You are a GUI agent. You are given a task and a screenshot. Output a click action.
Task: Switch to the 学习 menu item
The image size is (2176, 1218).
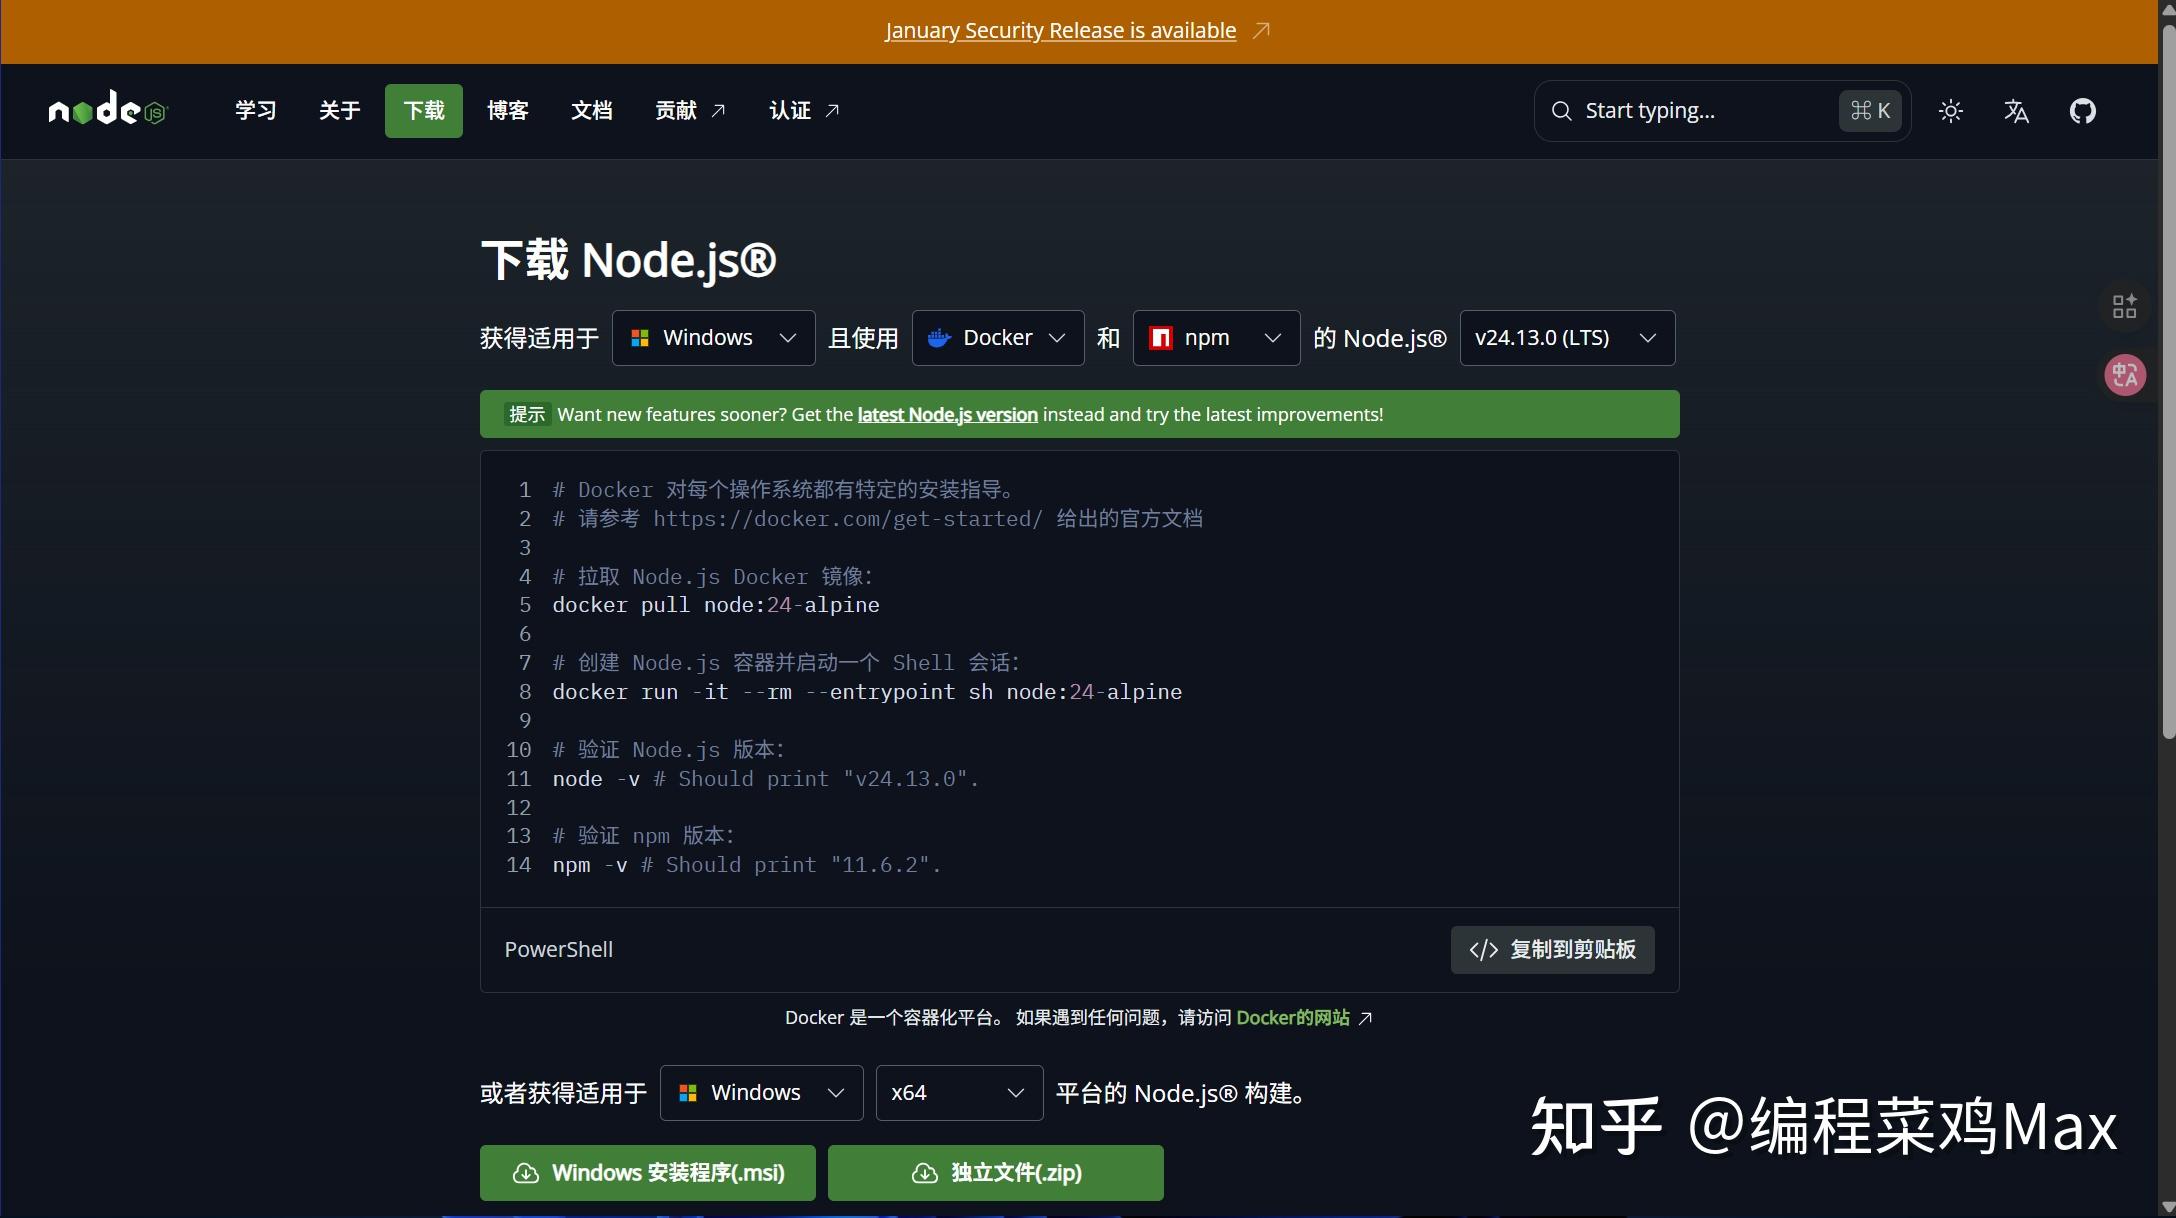[254, 110]
